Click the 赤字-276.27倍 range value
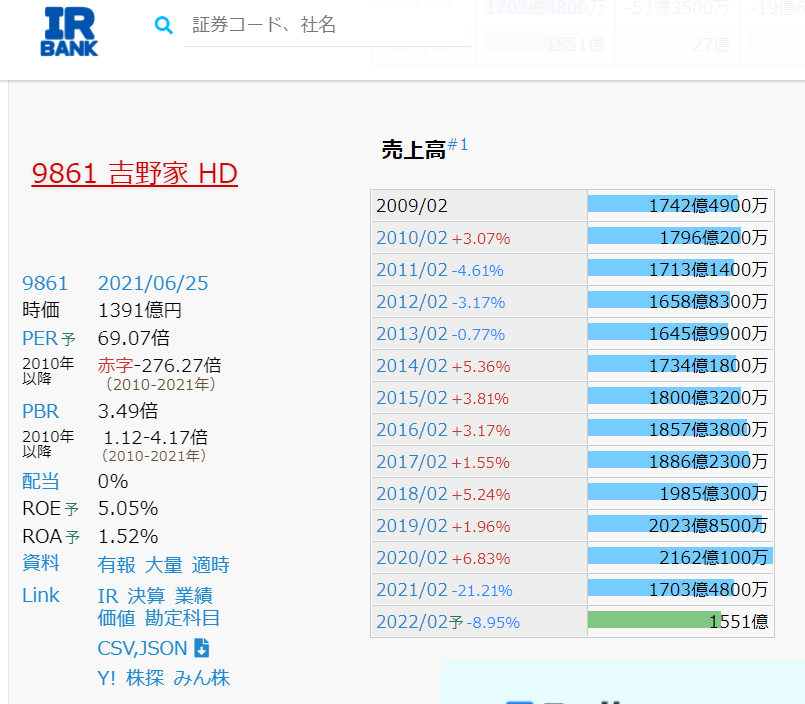The image size is (805, 704). [x=159, y=366]
